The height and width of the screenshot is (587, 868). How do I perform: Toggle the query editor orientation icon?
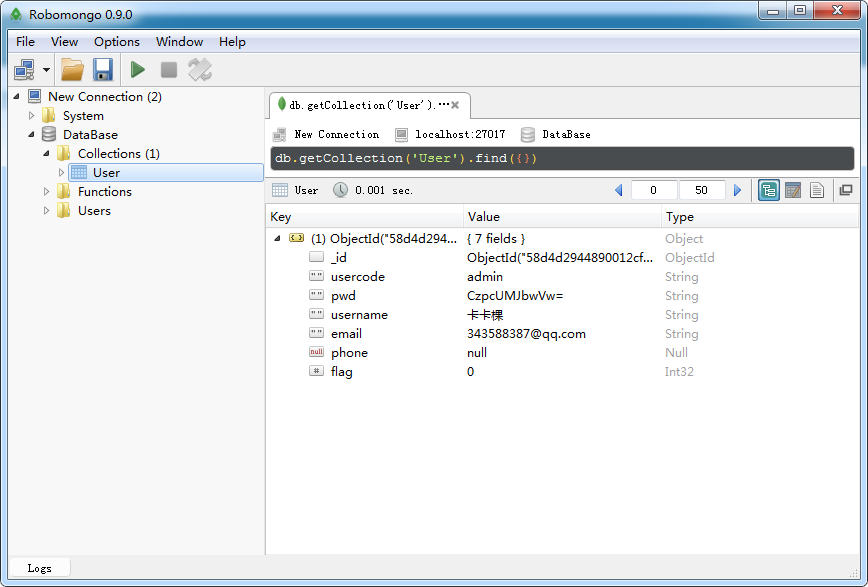200,70
